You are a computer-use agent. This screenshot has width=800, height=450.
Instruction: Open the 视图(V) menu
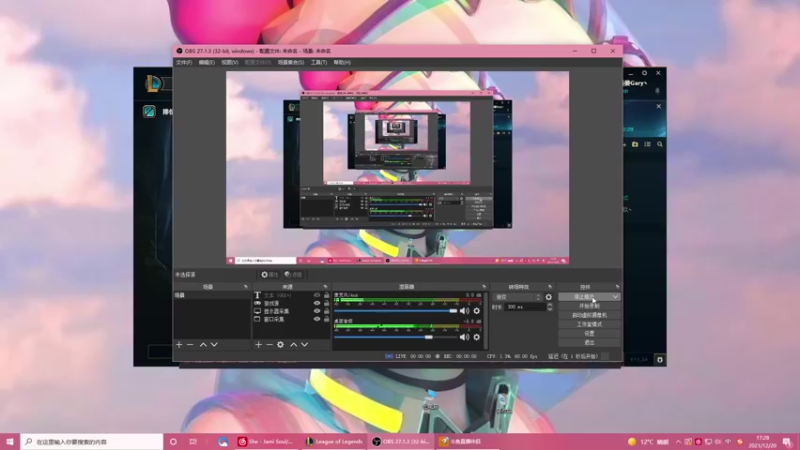click(230, 62)
